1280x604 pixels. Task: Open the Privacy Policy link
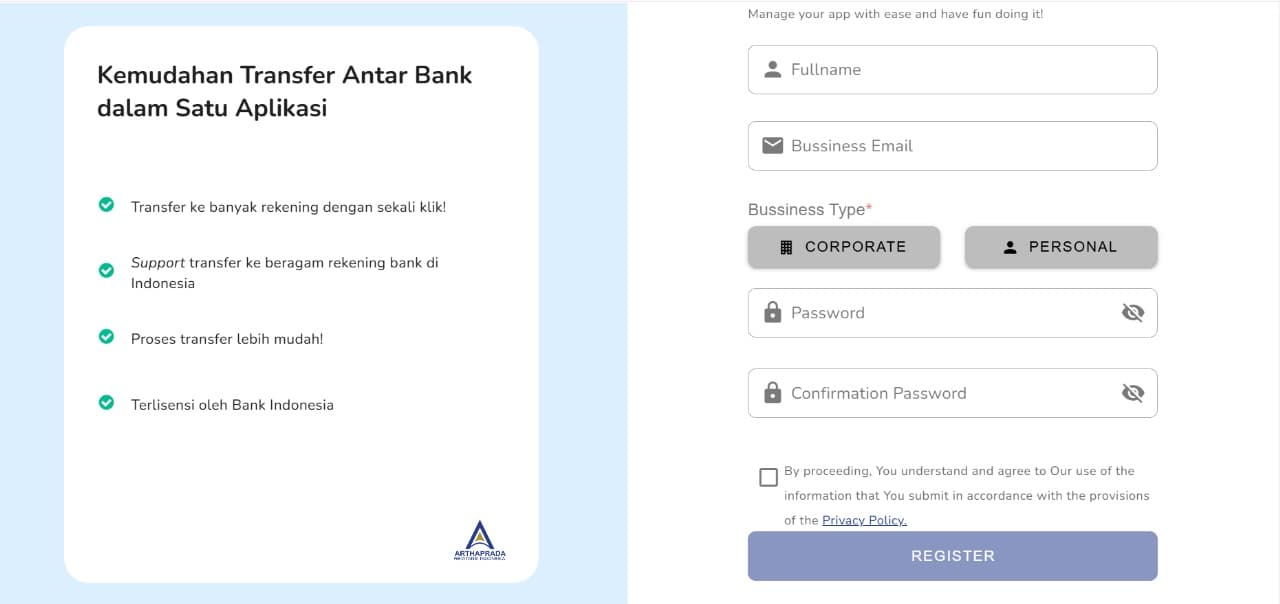coord(864,520)
